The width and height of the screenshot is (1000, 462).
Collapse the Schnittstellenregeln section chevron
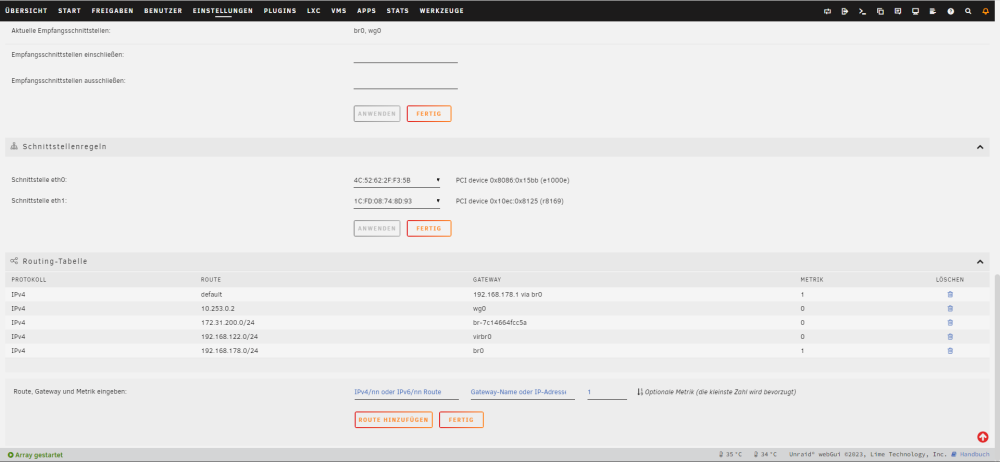(x=980, y=147)
